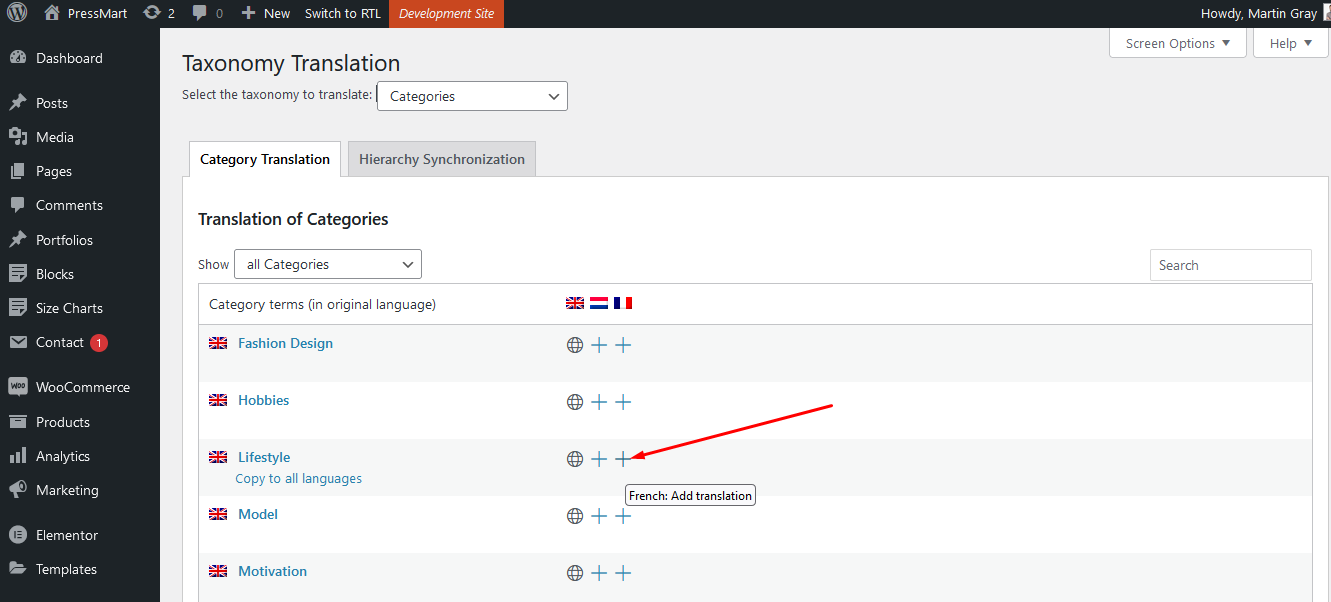Image resolution: width=1331 pixels, height=602 pixels.
Task: Click the Dutch add translation plus for Fashion Design
Action: [x=599, y=345]
